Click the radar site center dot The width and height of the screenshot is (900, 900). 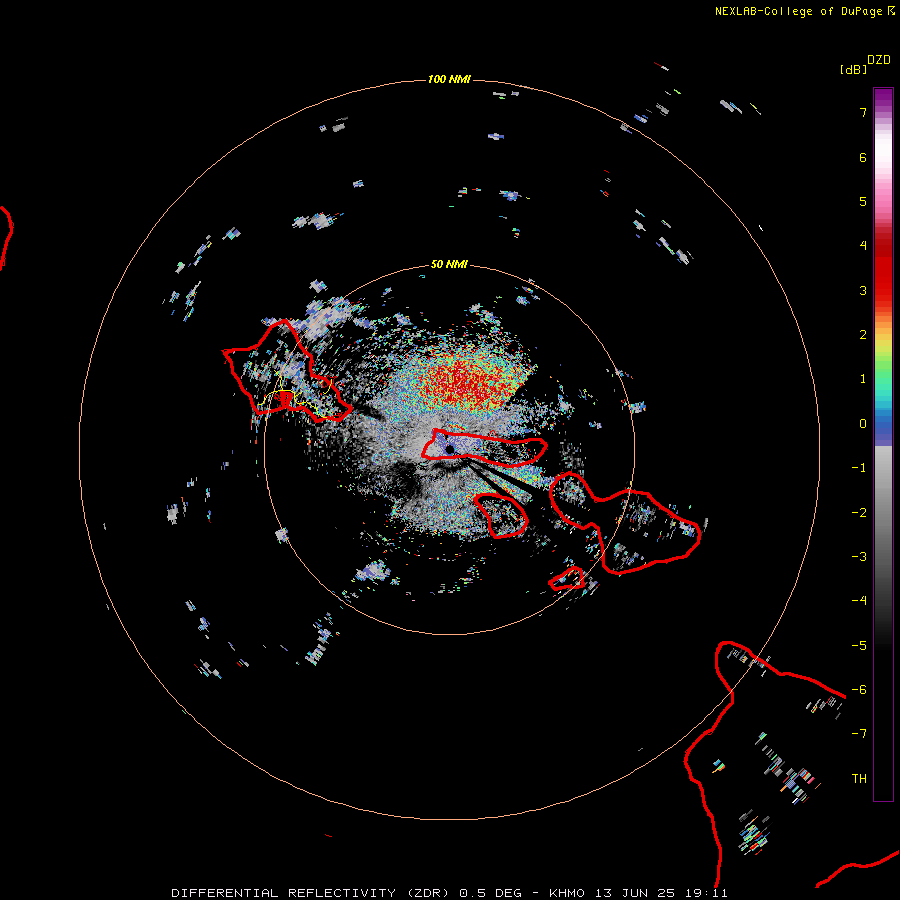coord(450,450)
